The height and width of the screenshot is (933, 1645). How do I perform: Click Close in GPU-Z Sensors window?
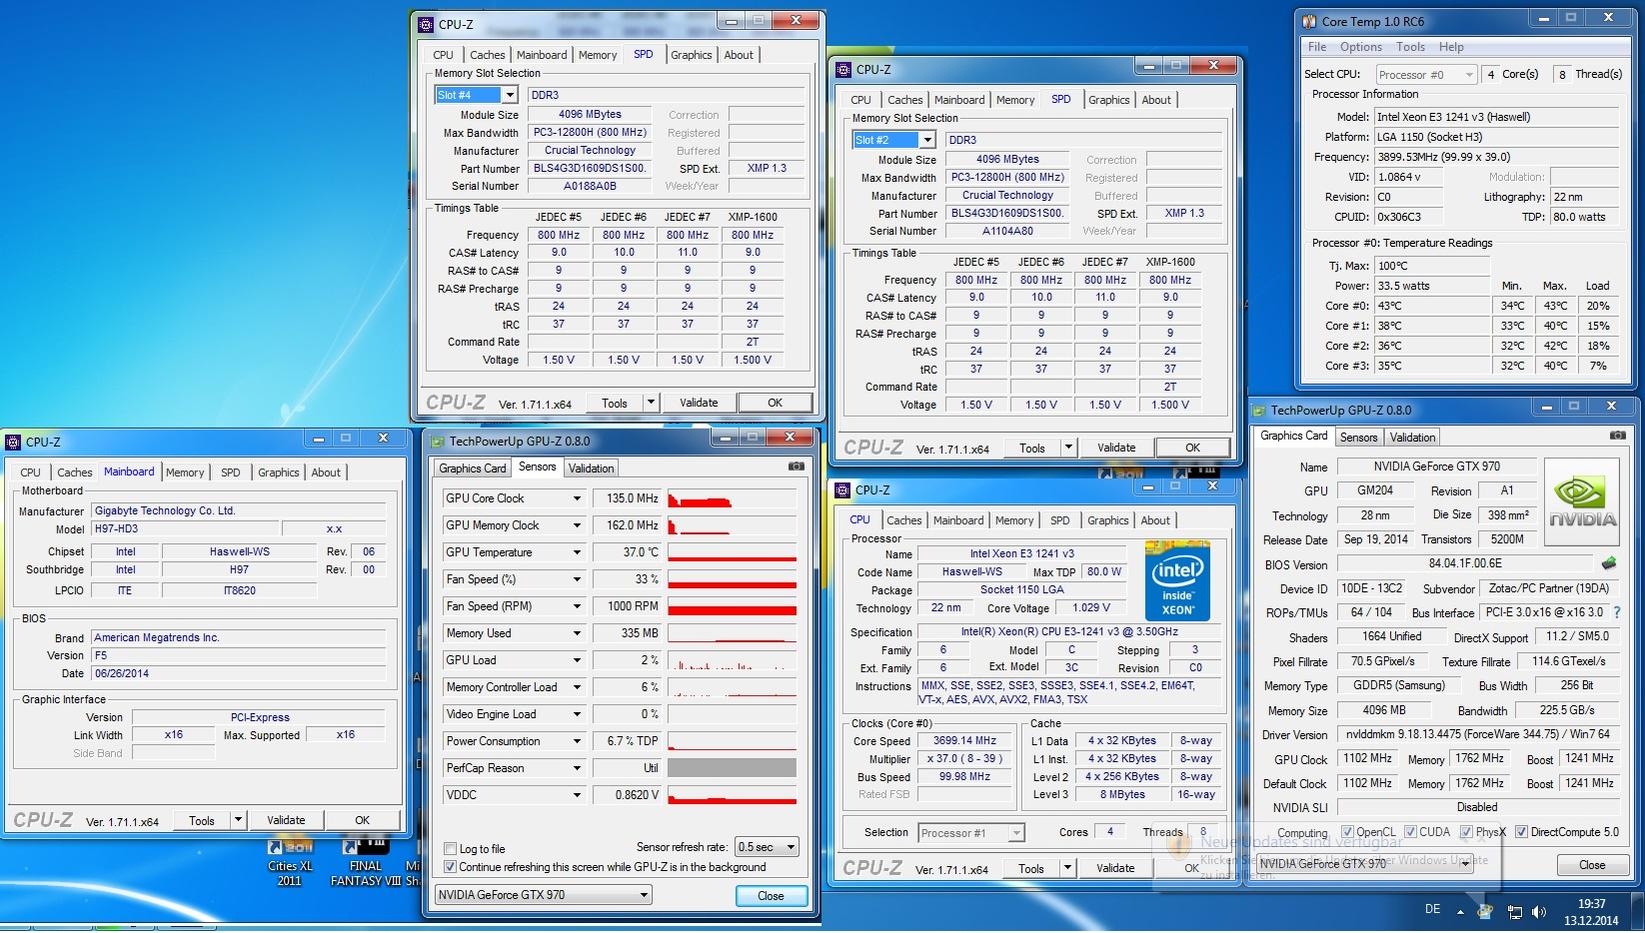pyautogui.click(x=771, y=896)
